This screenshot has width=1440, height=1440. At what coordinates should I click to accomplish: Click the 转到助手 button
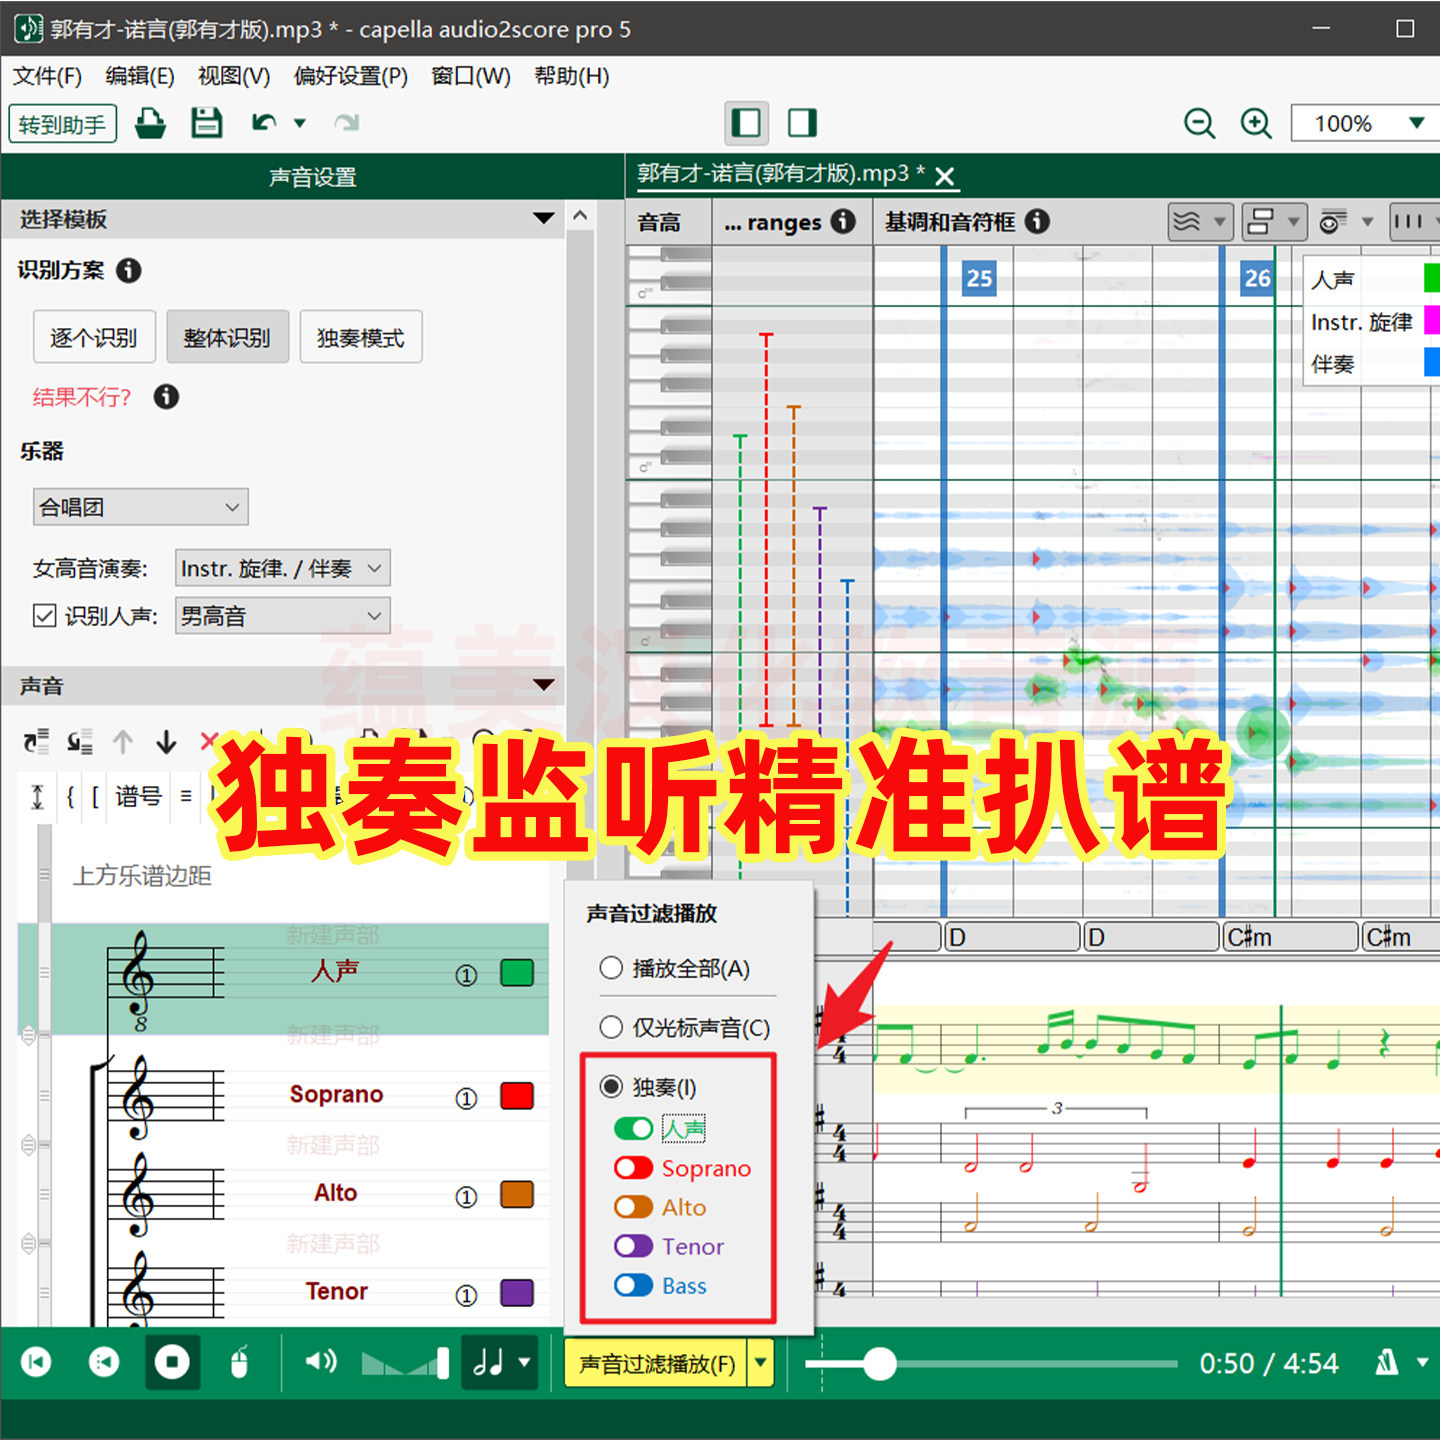(x=62, y=124)
